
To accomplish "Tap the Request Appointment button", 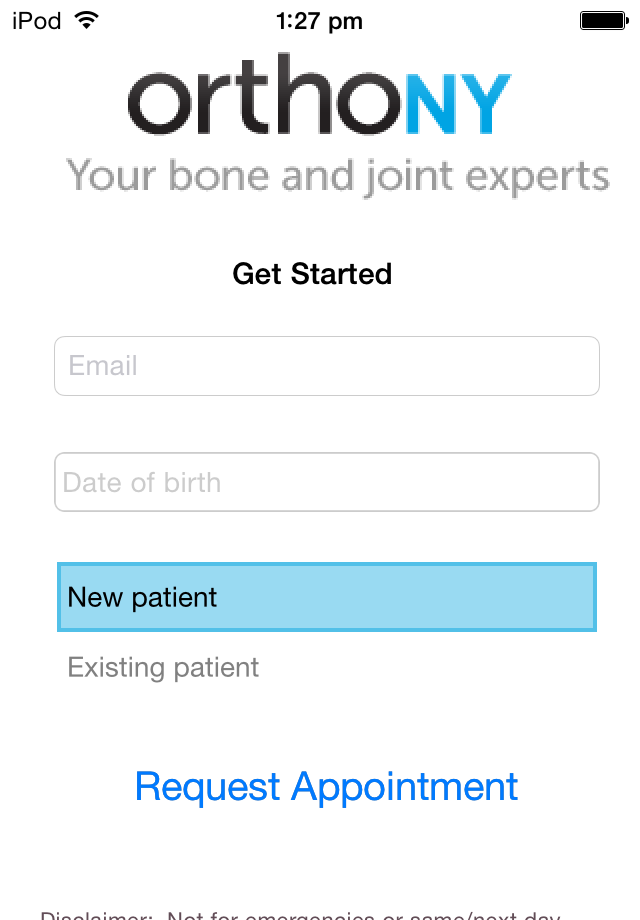I will (x=326, y=787).
